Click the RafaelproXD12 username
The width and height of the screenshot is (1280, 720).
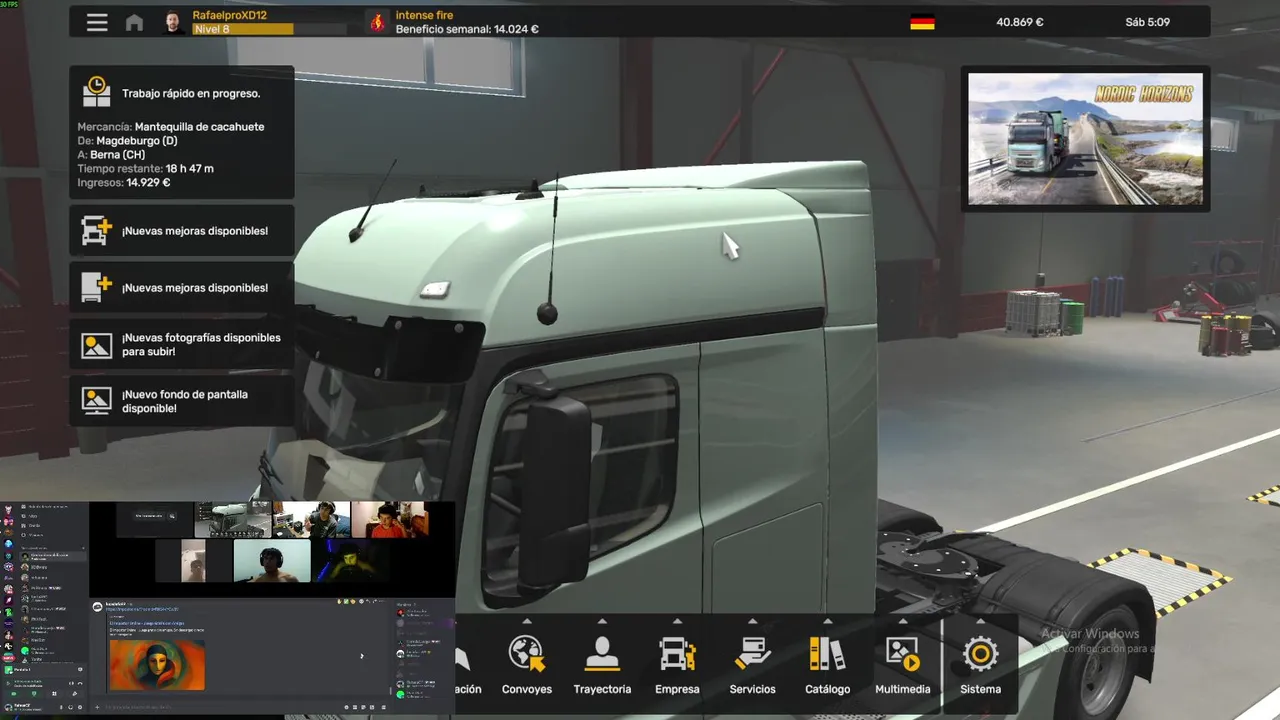(229, 15)
